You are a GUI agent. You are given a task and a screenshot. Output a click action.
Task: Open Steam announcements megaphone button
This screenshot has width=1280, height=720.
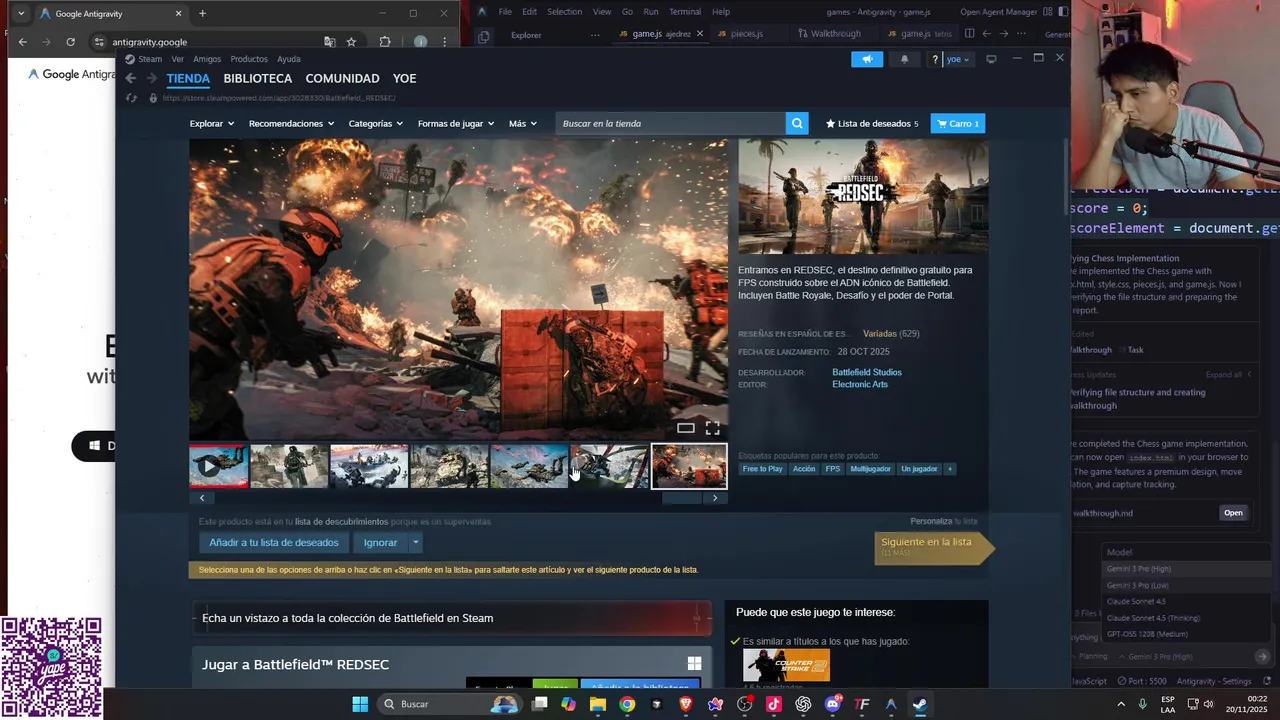(x=867, y=59)
